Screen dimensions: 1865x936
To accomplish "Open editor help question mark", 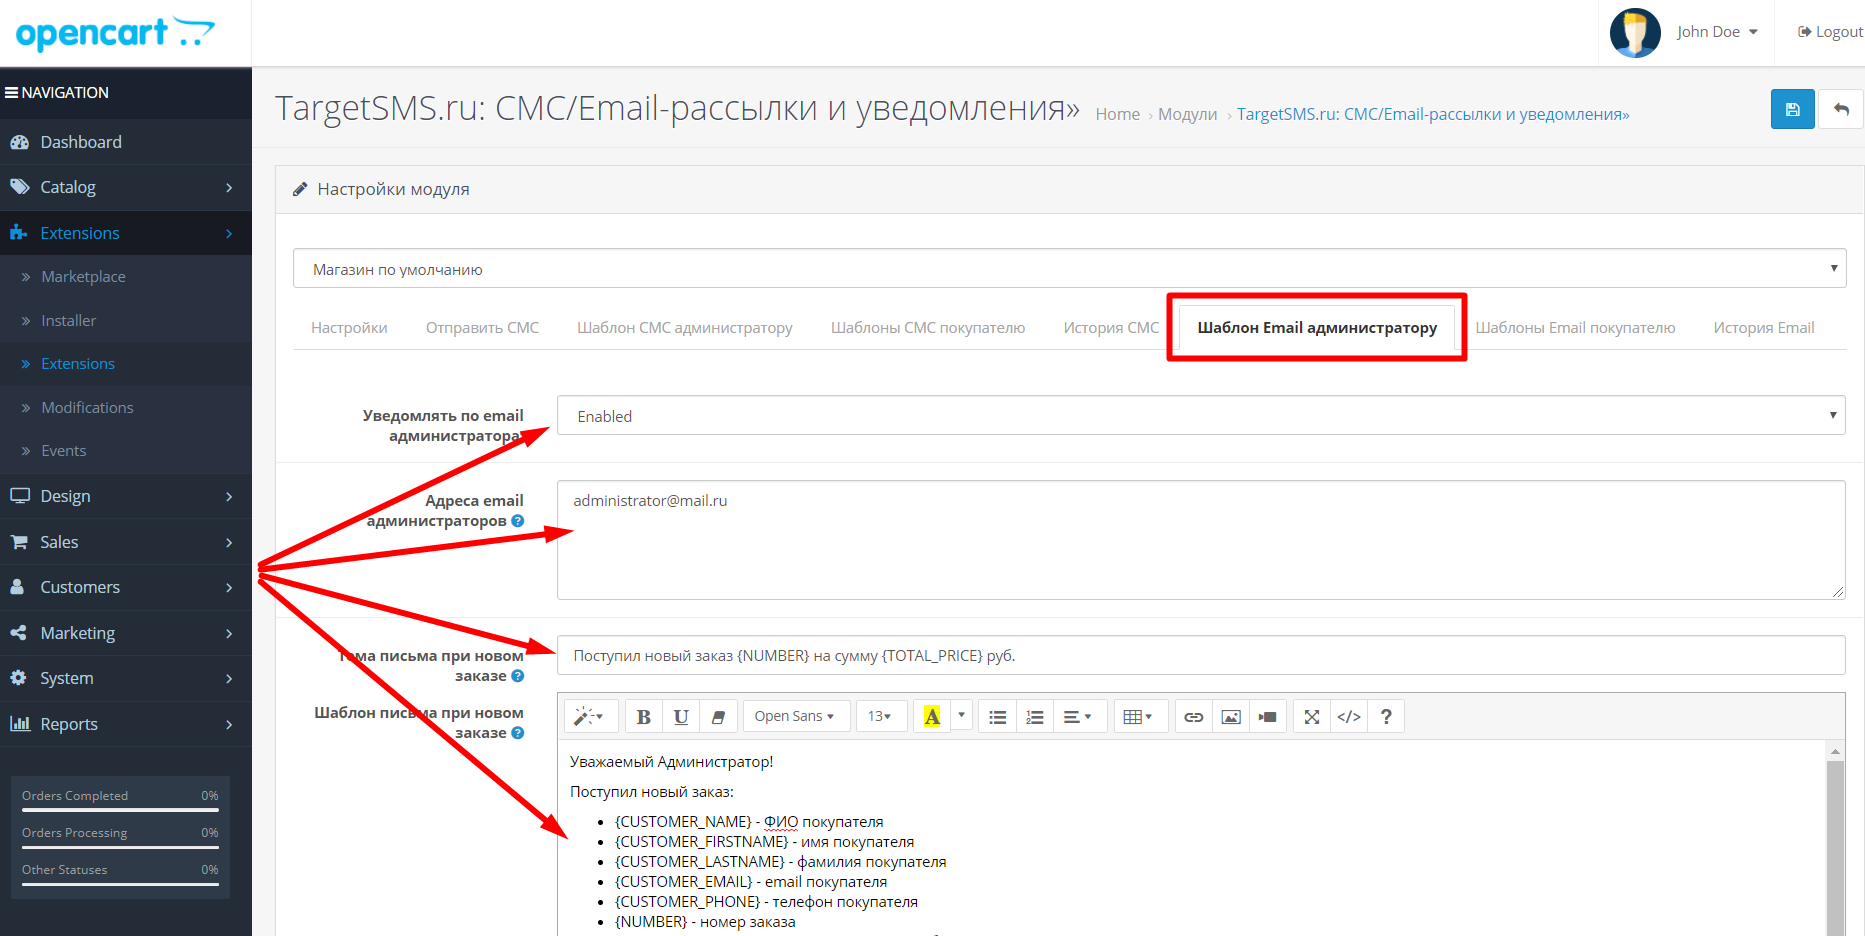I will (x=1386, y=716).
